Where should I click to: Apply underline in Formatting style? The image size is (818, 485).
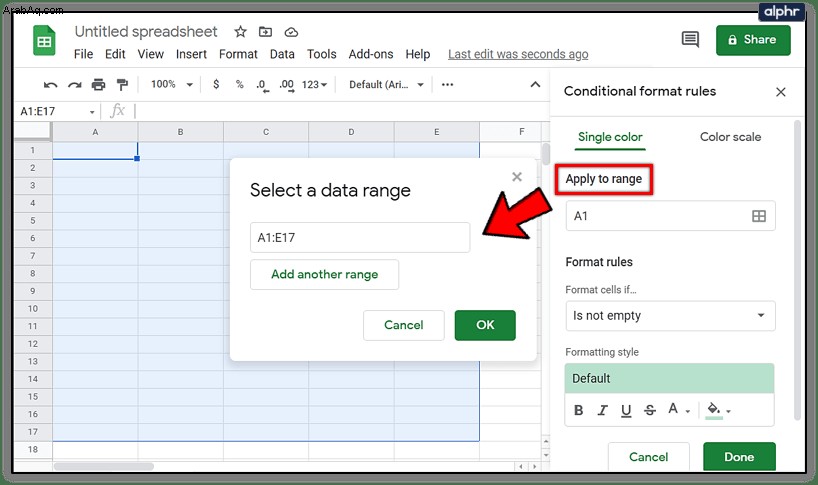[626, 411]
